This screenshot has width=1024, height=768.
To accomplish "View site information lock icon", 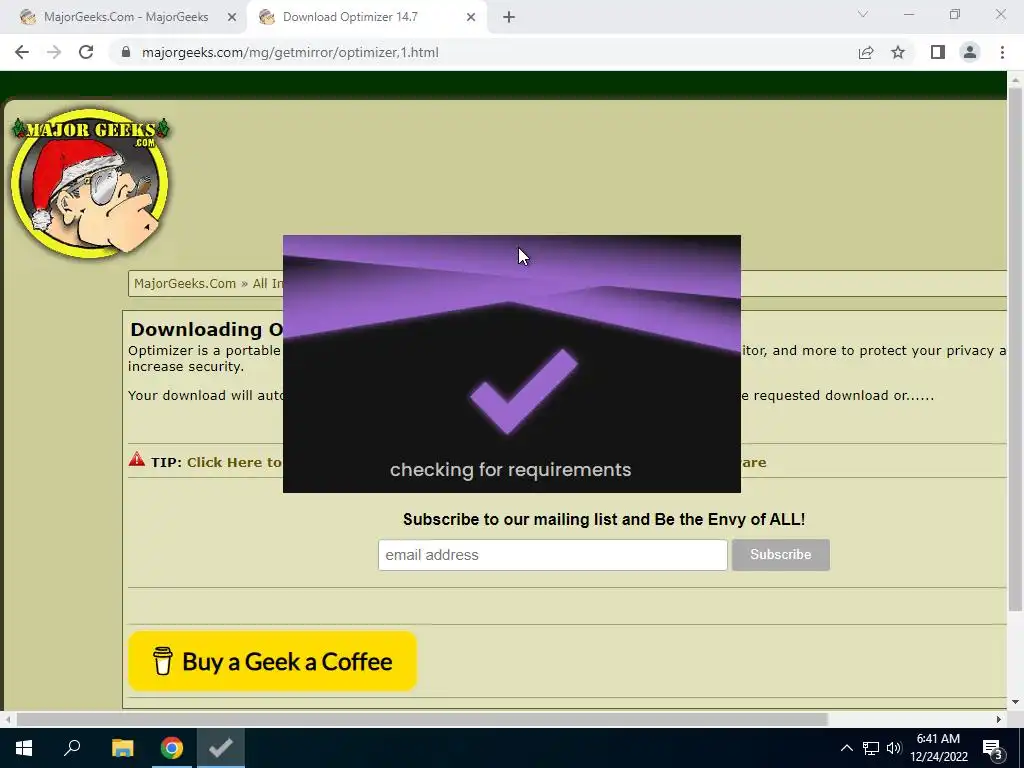I will [x=126, y=52].
